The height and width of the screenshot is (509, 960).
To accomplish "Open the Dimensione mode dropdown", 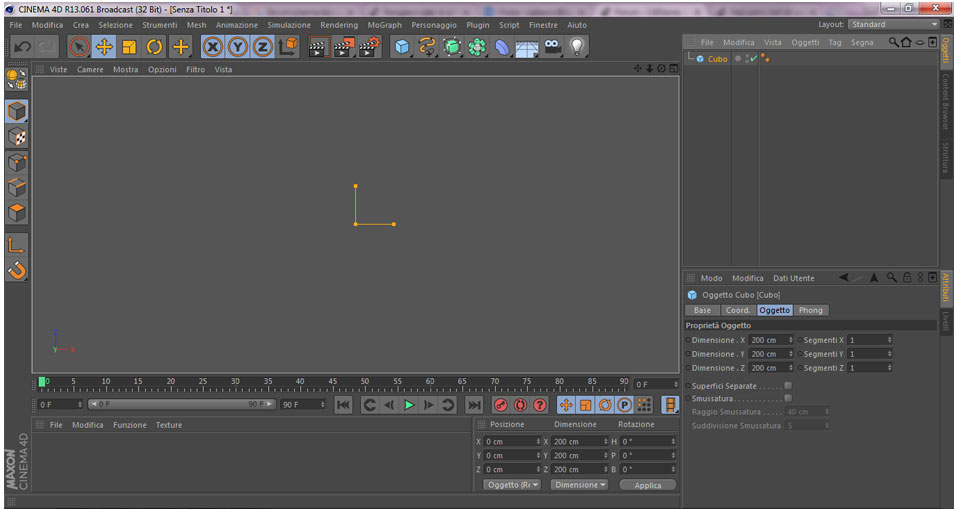I will pos(579,484).
